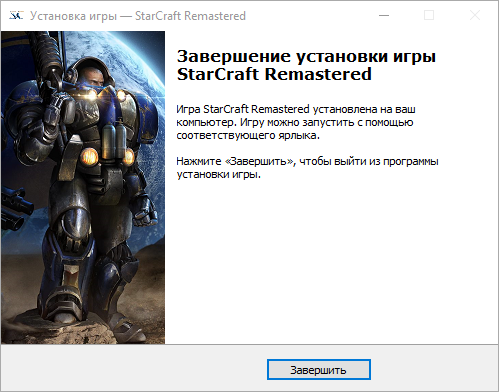
Task: Click the title text Установка игры — StarCraft Remastered
Action: pos(138,16)
